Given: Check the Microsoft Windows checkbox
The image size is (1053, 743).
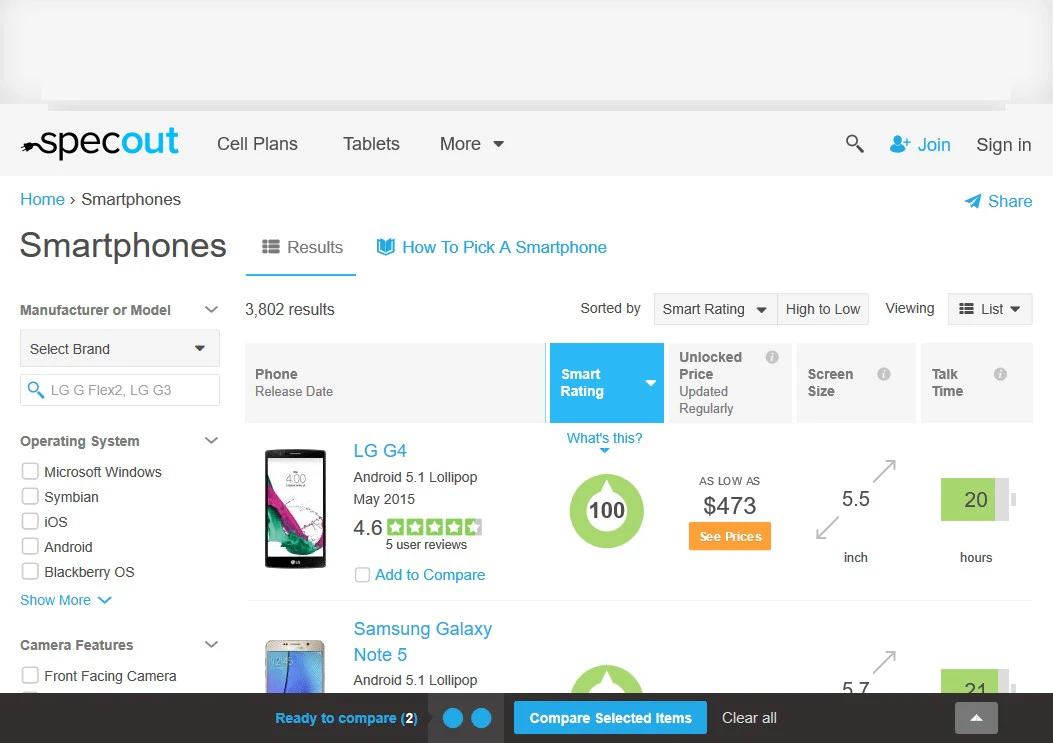Looking at the screenshot, I should pos(30,471).
